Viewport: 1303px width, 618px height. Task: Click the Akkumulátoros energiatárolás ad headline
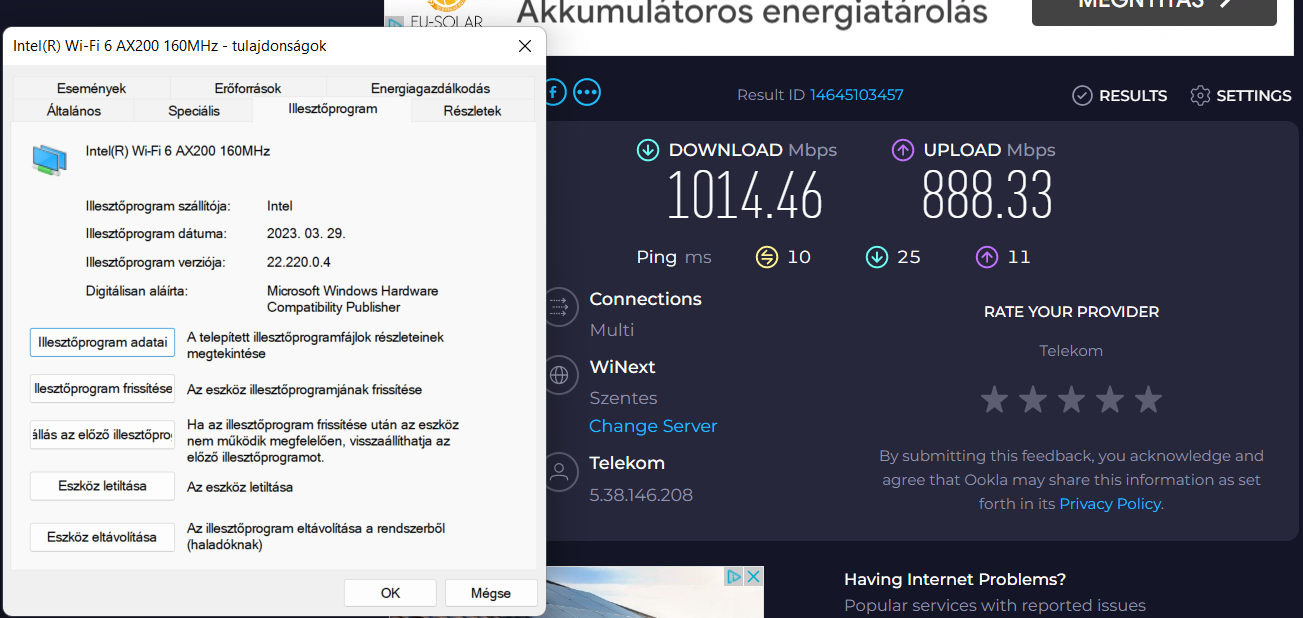[x=752, y=12]
